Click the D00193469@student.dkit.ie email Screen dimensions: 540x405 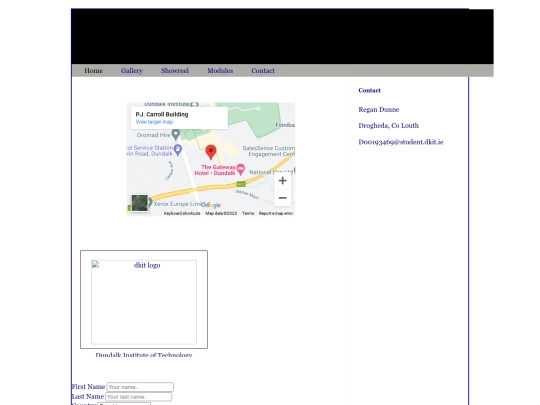(x=401, y=142)
